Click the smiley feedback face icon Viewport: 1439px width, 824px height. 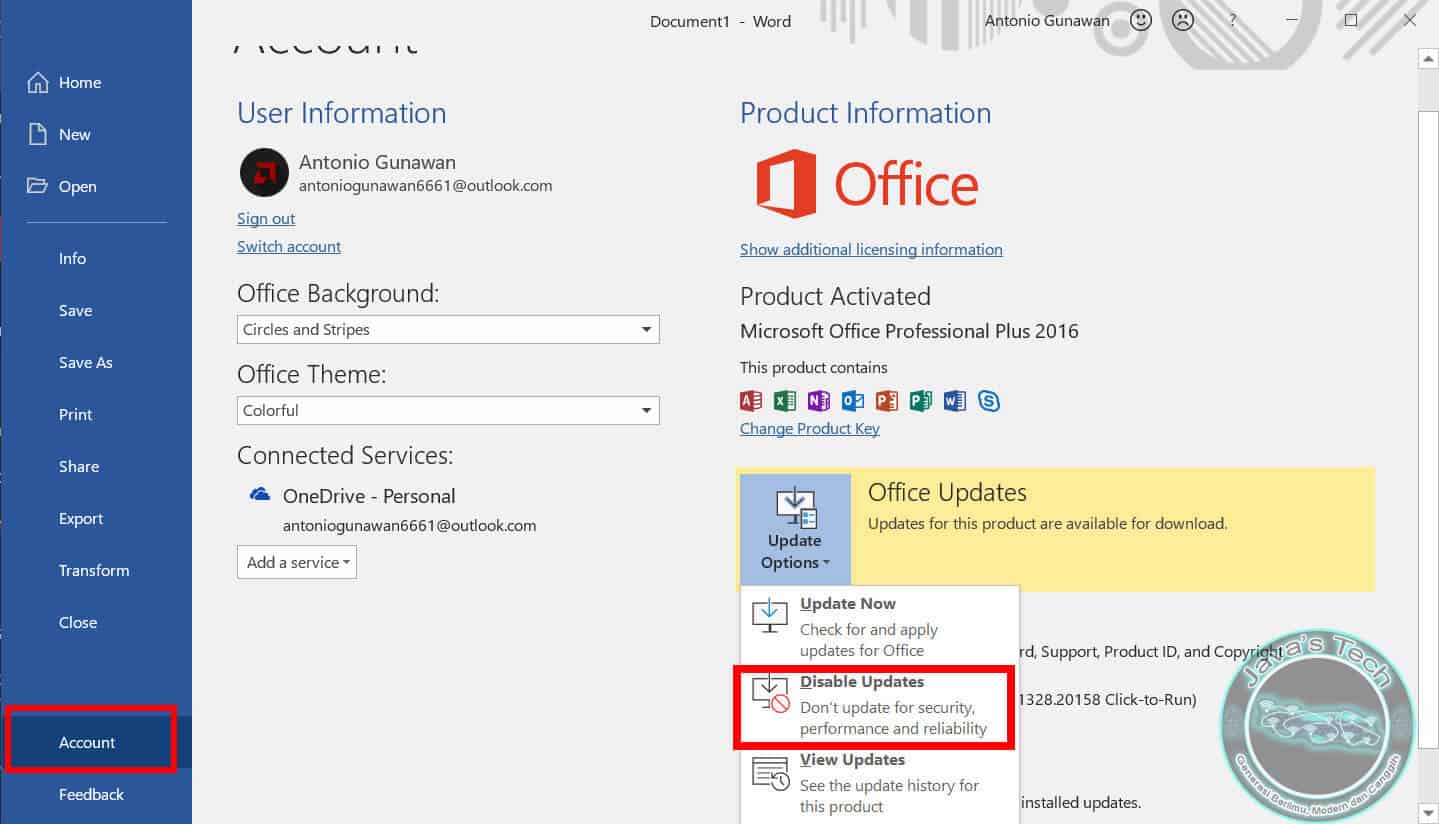click(1140, 20)
